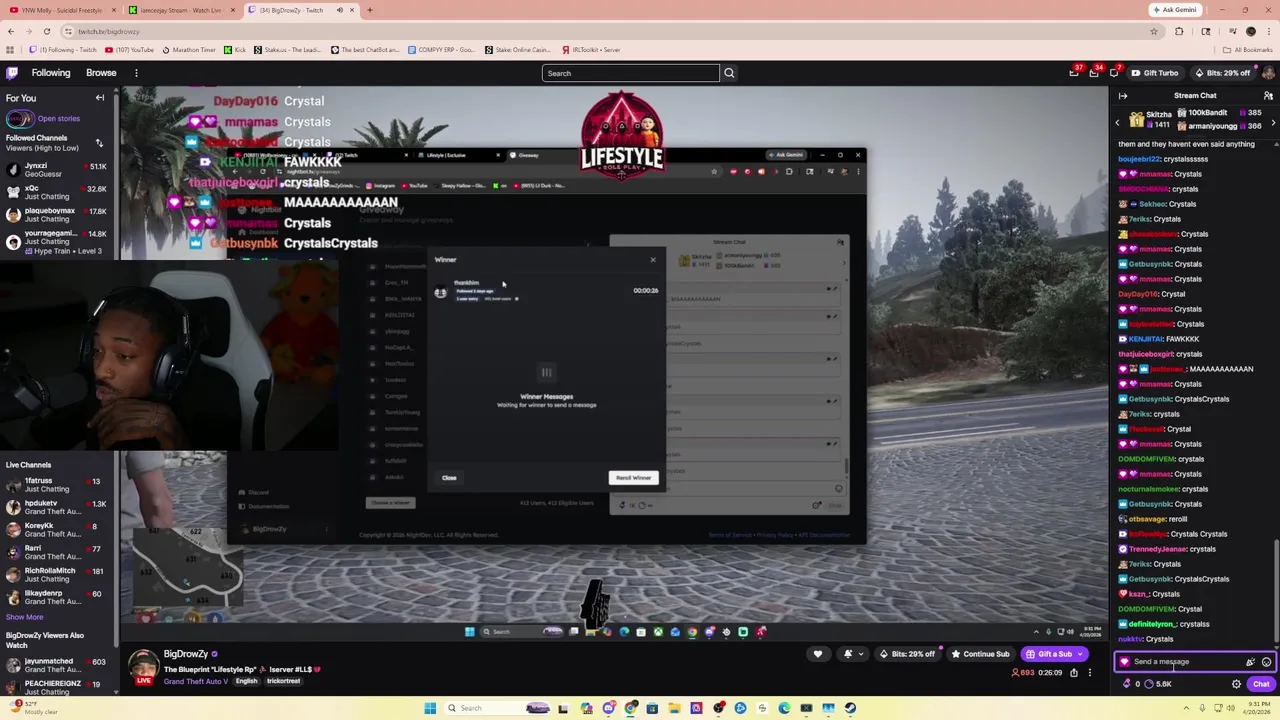Click the Chat send button
1280x720 pixels.
click(x=1260, y=684)
